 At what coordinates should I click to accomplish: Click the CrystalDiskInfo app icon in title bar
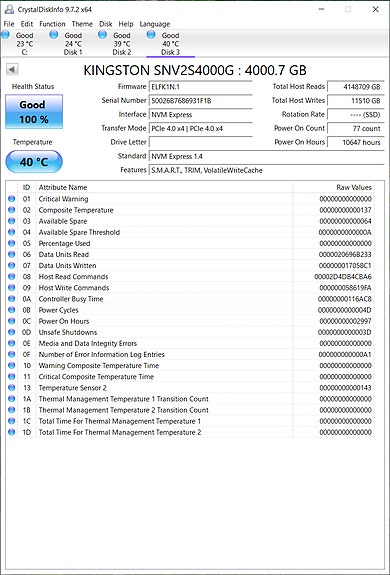[x=10, y=9]
